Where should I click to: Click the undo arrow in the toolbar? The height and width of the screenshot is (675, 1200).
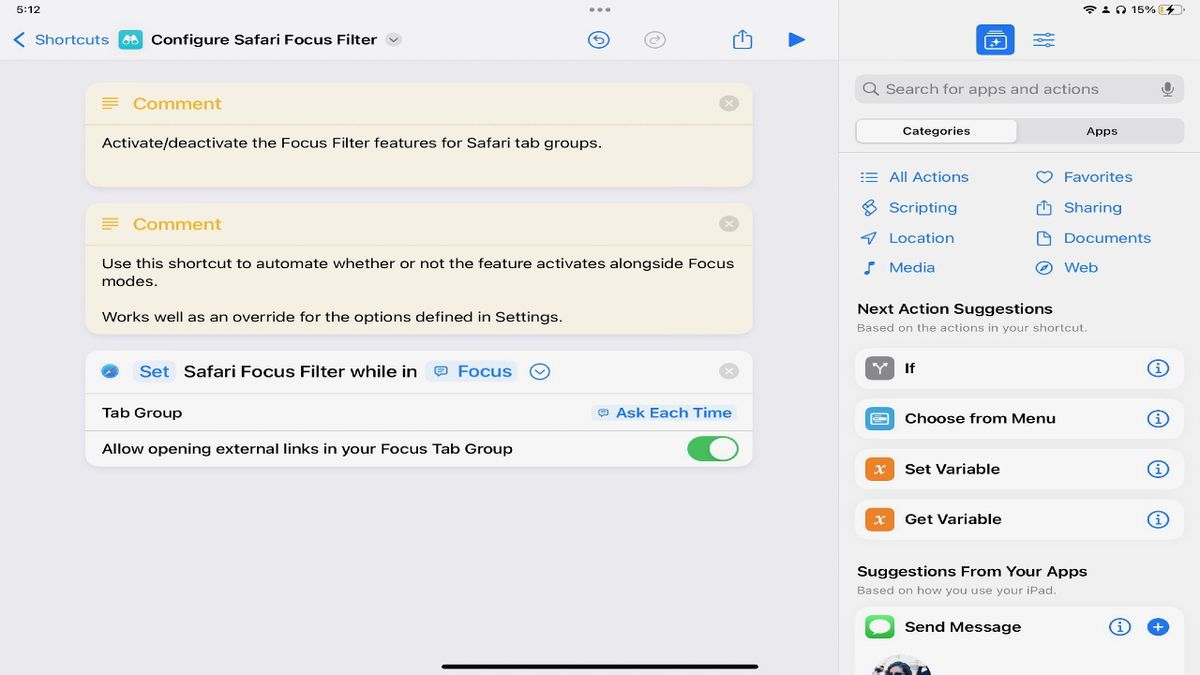pyautogui.click(x=598, y=39)
